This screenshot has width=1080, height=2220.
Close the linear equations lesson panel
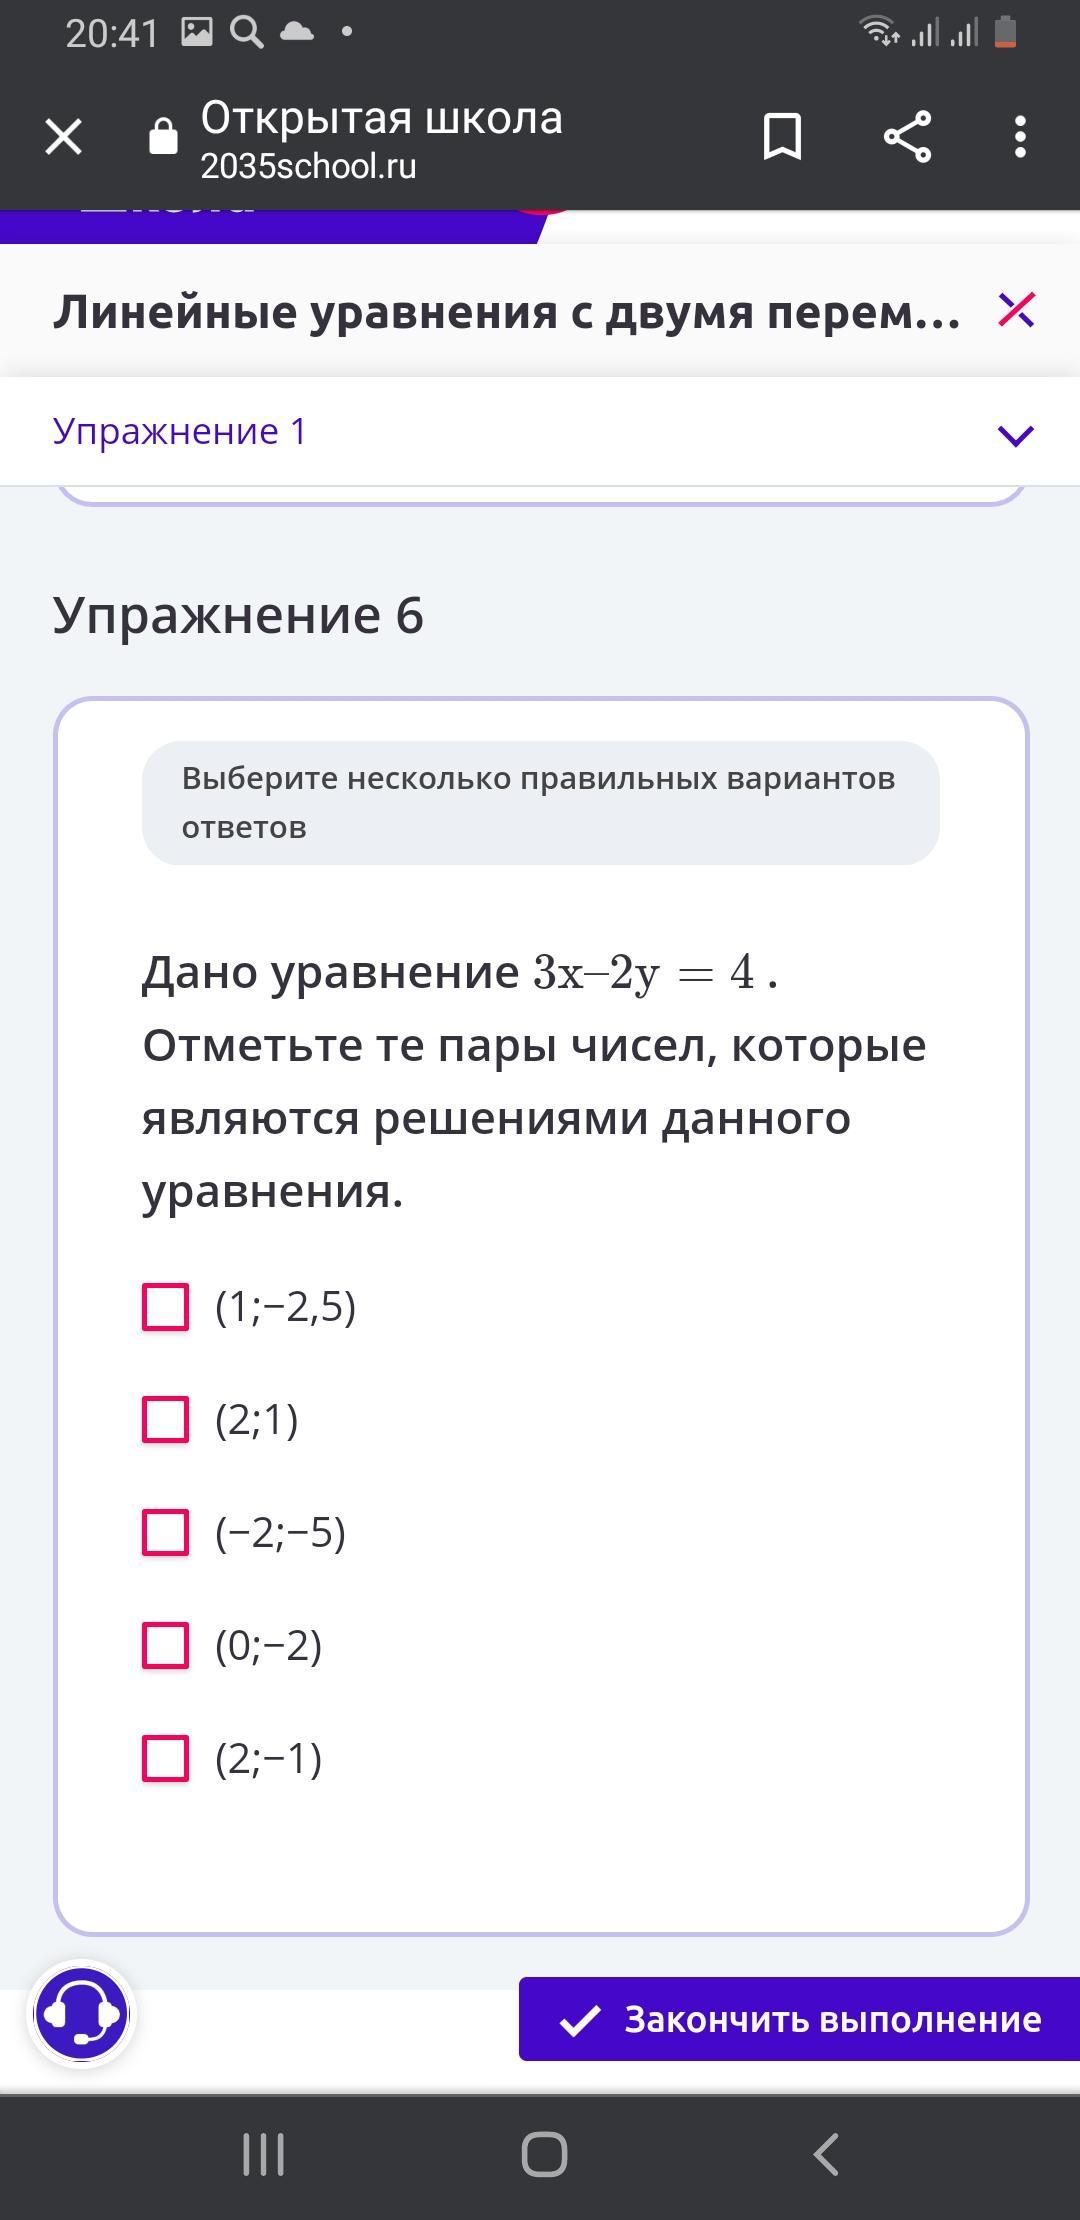click(1015, 310)
